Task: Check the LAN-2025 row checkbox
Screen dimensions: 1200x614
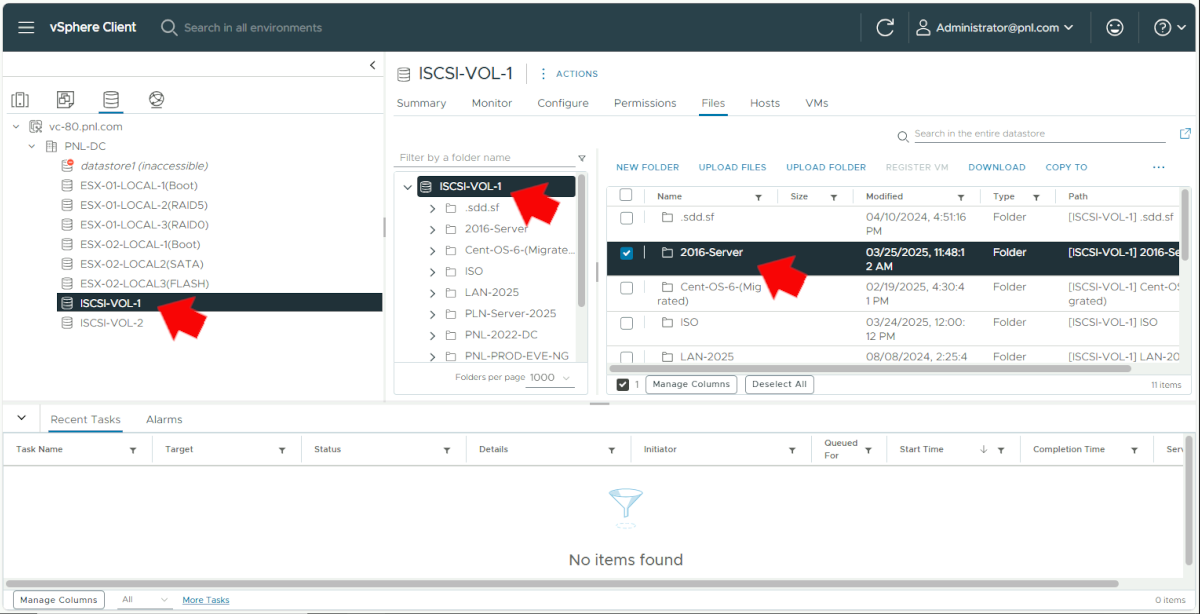Action: click(x=626, y=357)
